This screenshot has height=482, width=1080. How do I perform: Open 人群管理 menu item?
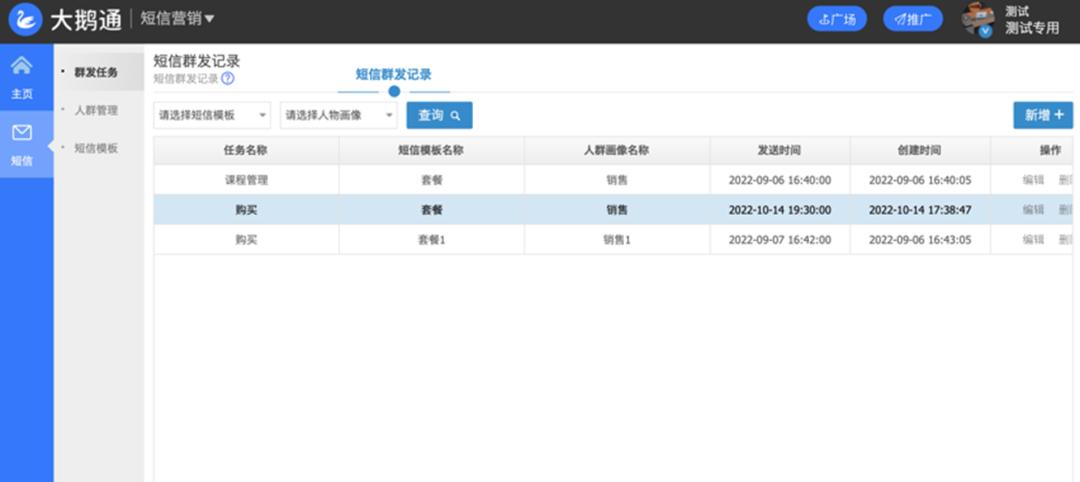pyautogui.click(x=96, y=109)
